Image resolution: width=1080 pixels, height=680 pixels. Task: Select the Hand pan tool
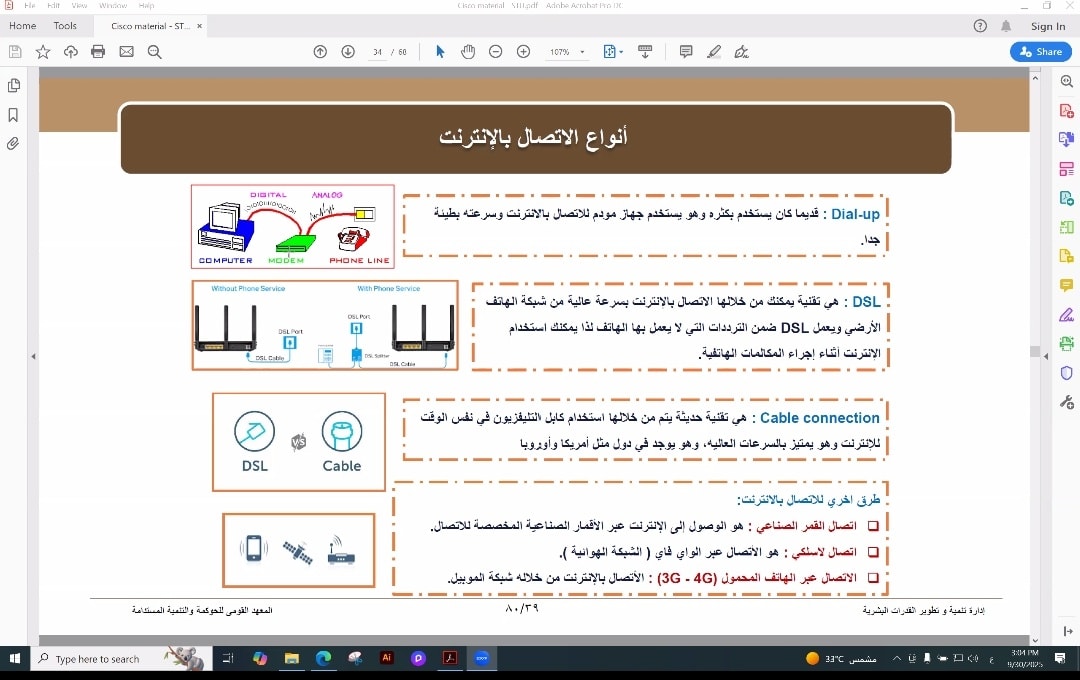tap(467, 52)
